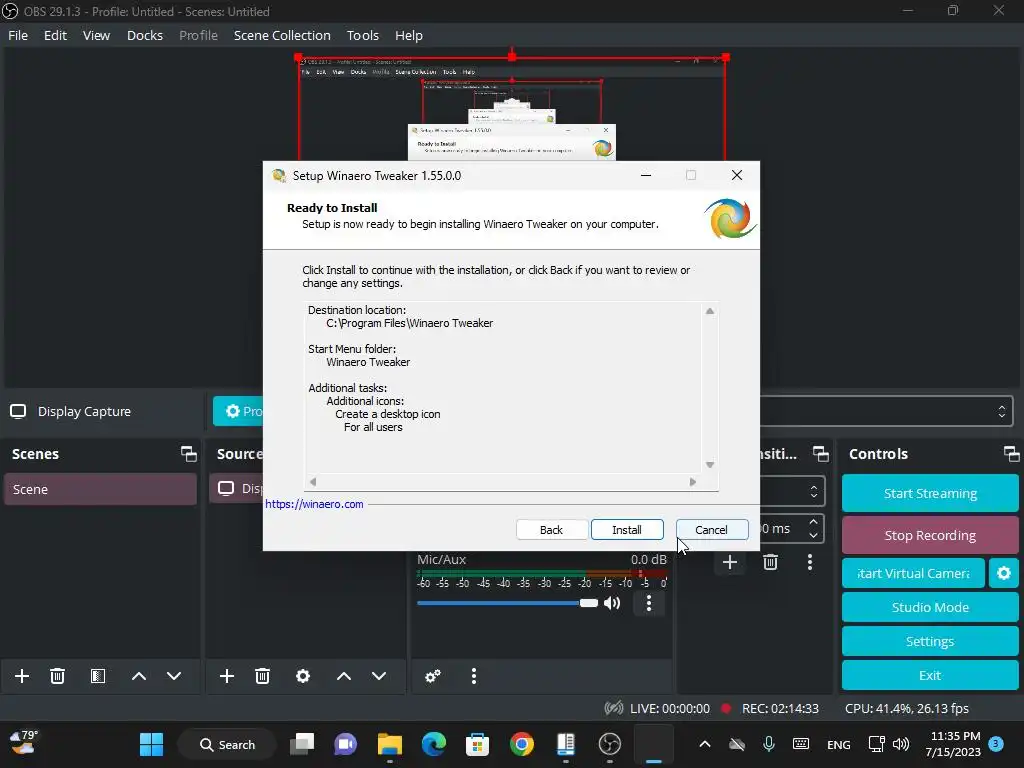The width and height of the screenshot is (1024, 768).
Task: Click Start Streaming button
Action: coord(930,493)
